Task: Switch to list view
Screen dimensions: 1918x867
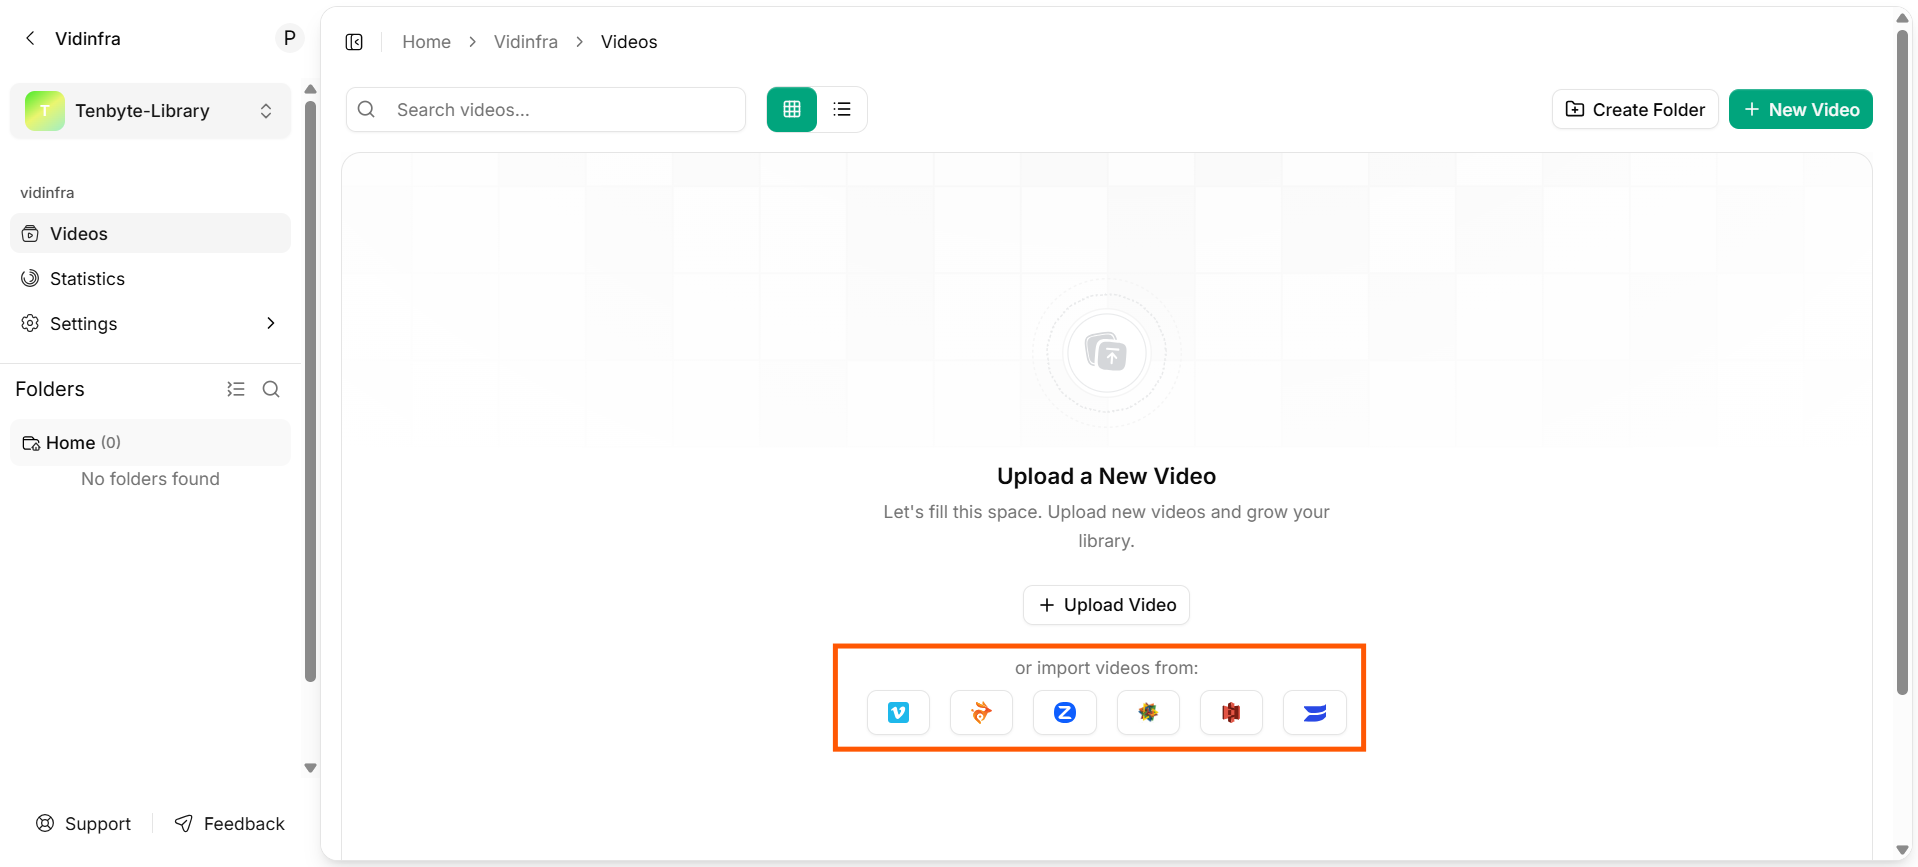Action: (842, 110)
